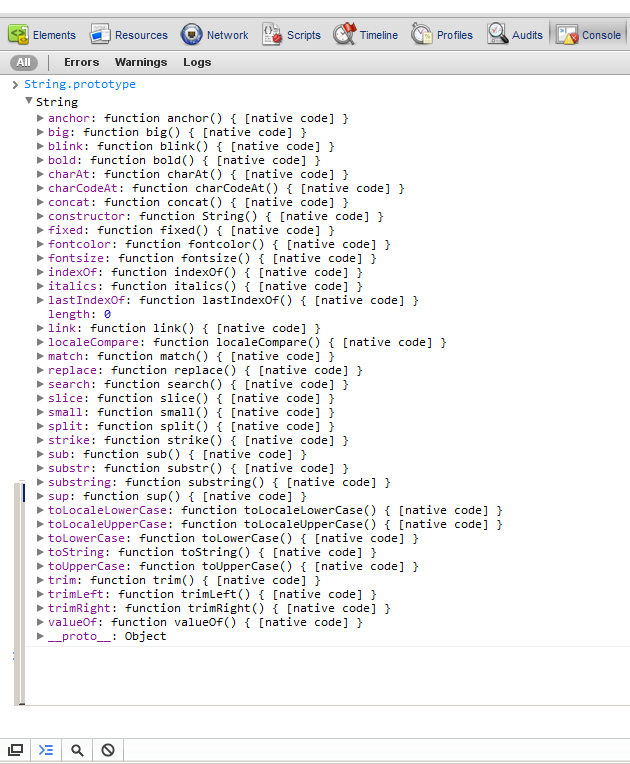Open the Resources panel icon
This screenshot has width=630, height=764.
(100, 35)
